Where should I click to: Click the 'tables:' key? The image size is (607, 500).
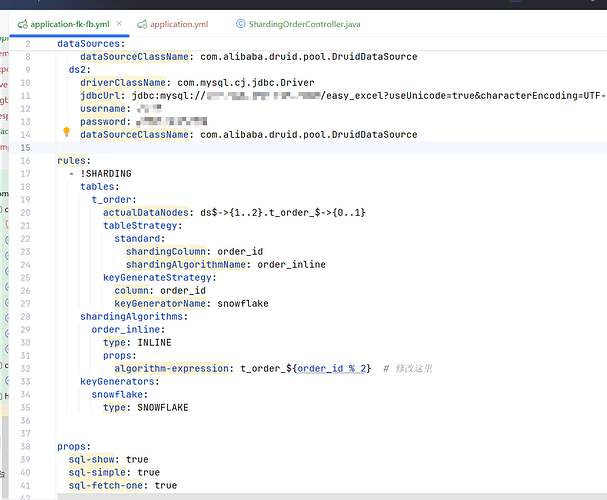tap(99, 187)
